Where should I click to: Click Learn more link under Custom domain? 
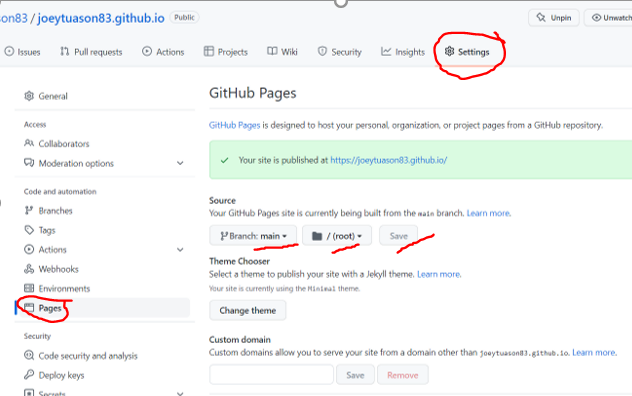(x=594, y=352)
